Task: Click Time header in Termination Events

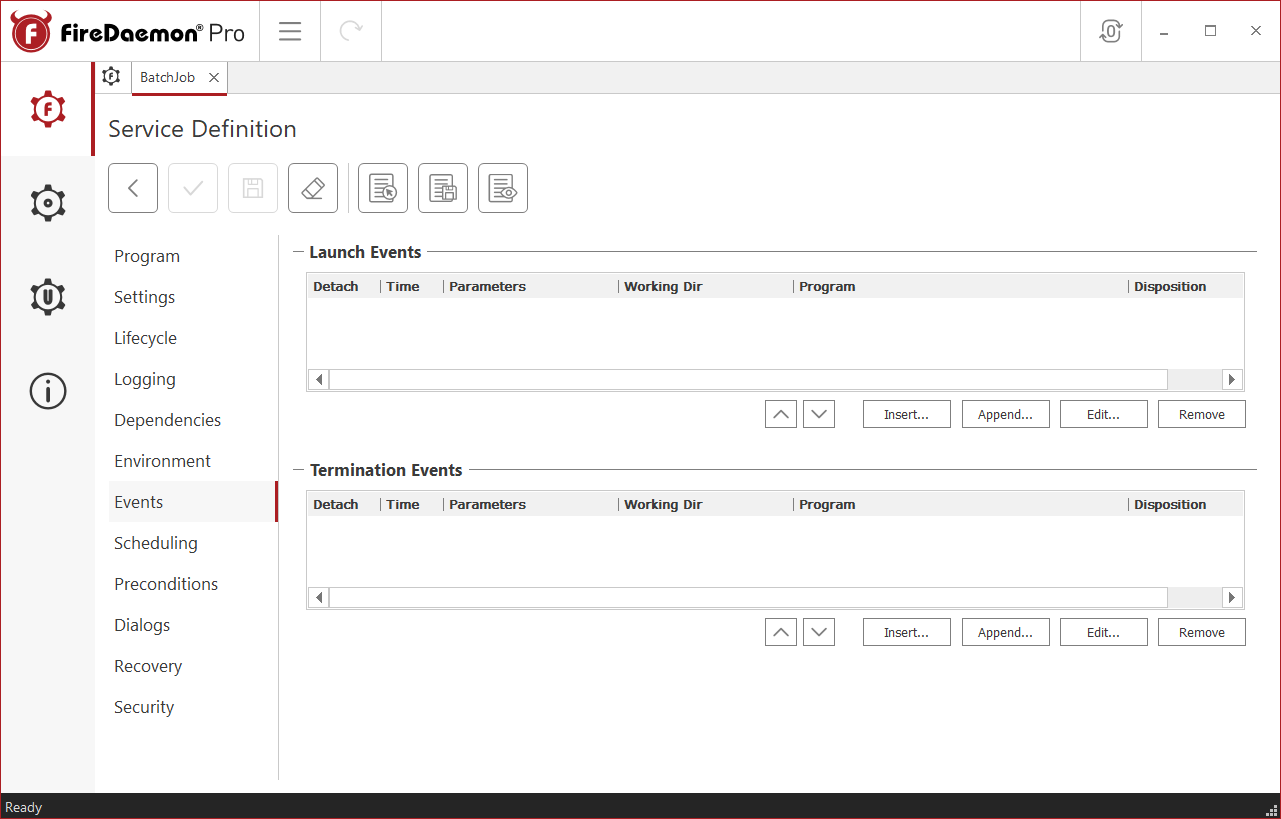Action: pos(412,505)
